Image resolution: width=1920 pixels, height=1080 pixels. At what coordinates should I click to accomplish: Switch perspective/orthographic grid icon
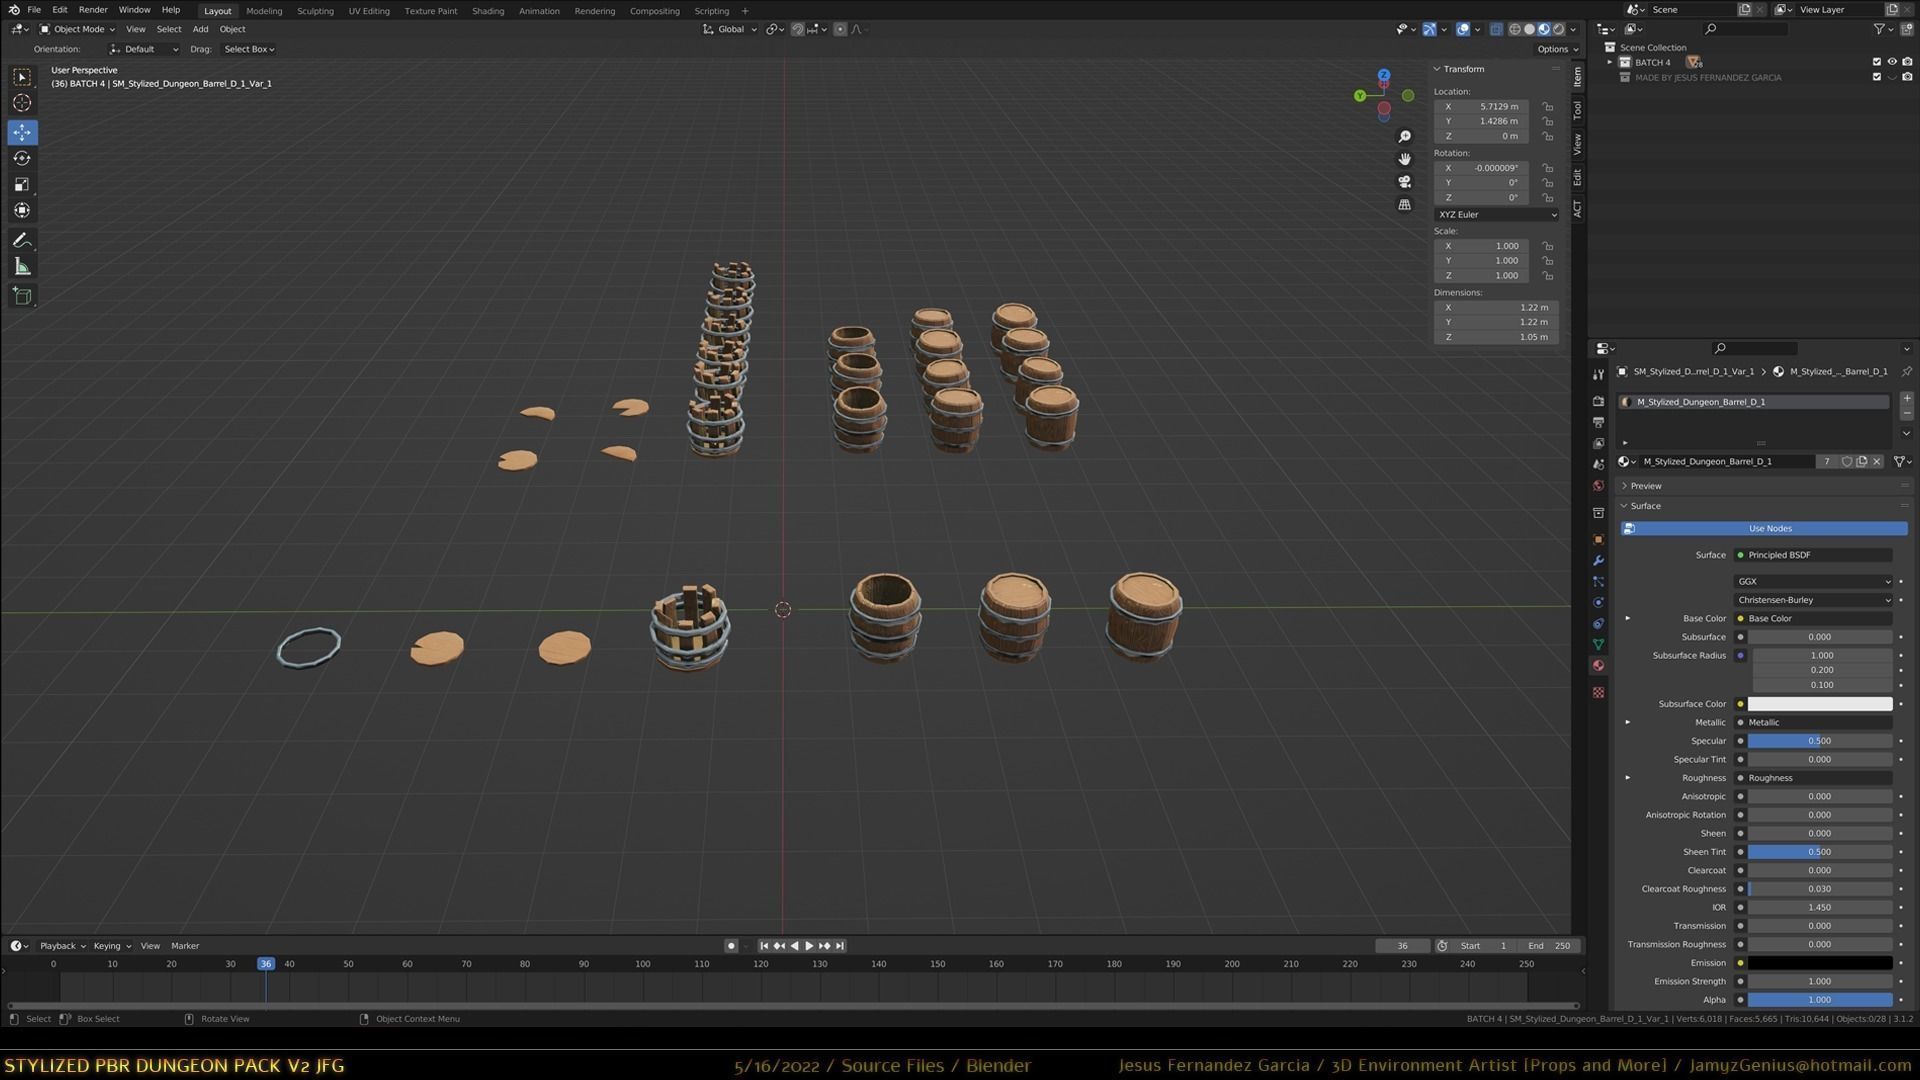(1405, 205)
